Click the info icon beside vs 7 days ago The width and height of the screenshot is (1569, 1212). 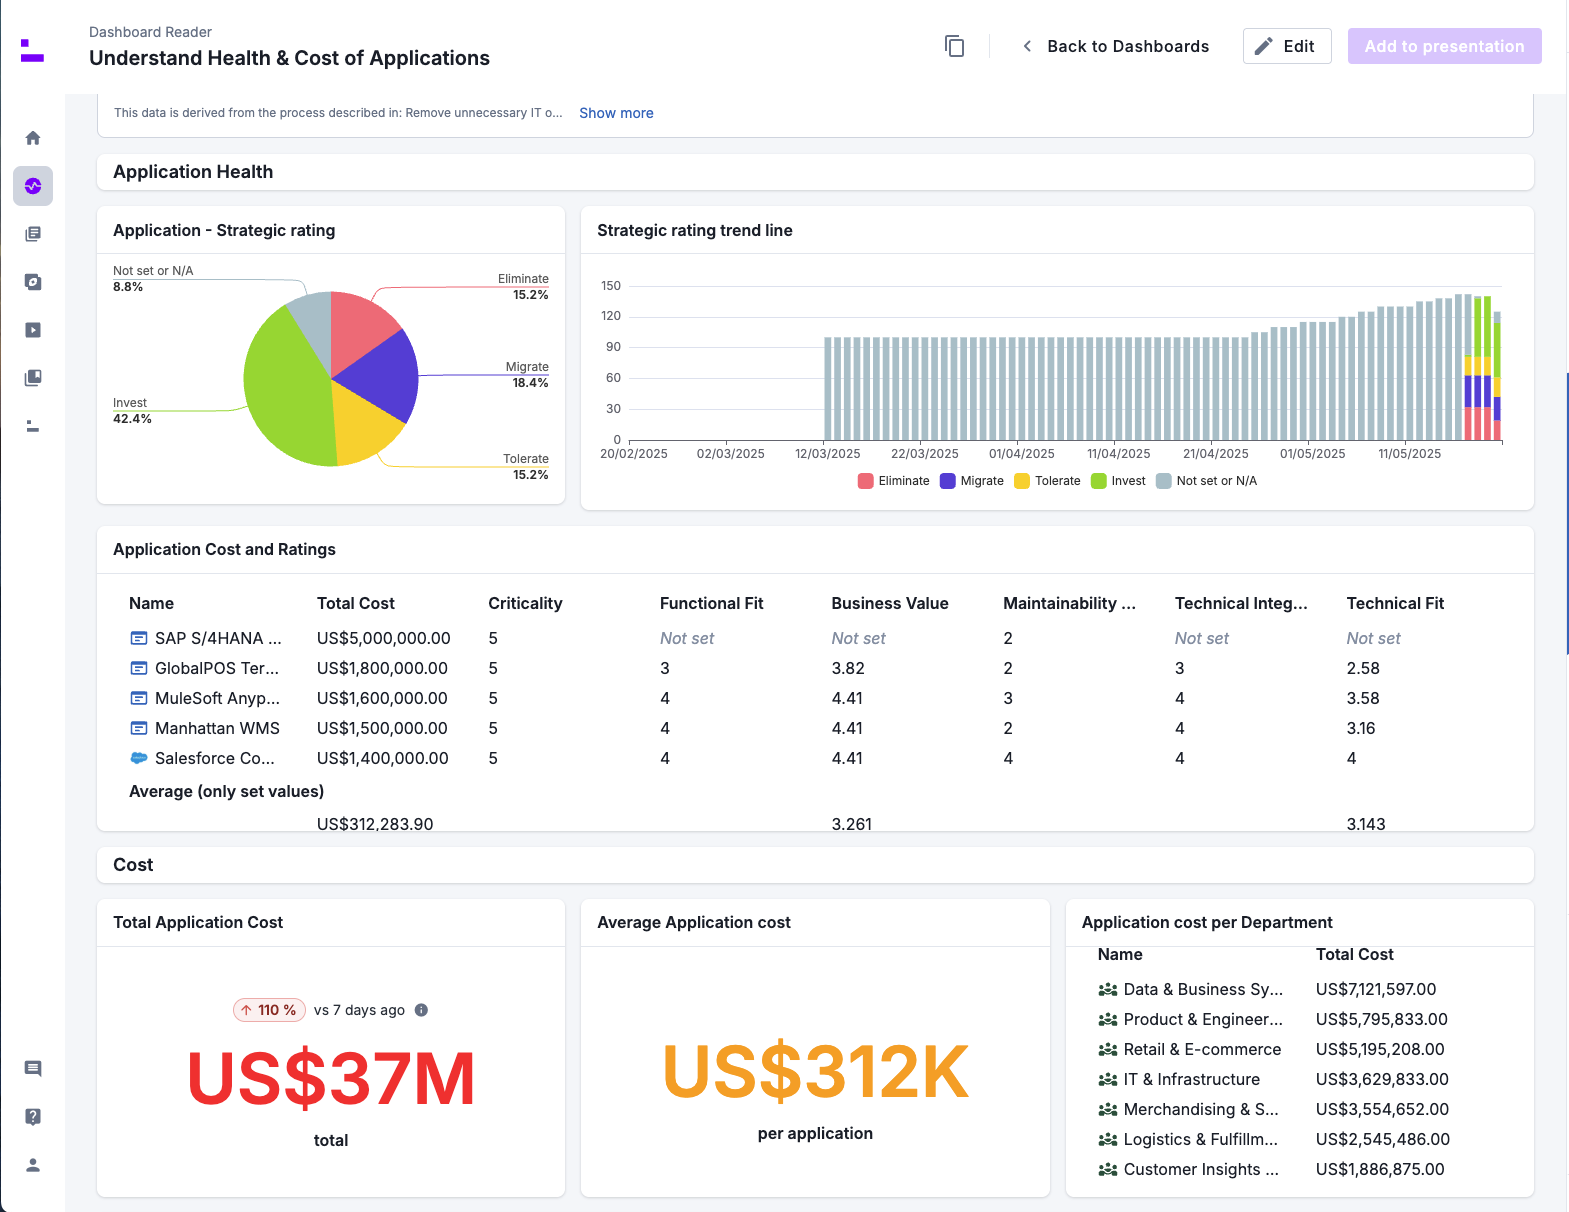(x=421, y=1010)
